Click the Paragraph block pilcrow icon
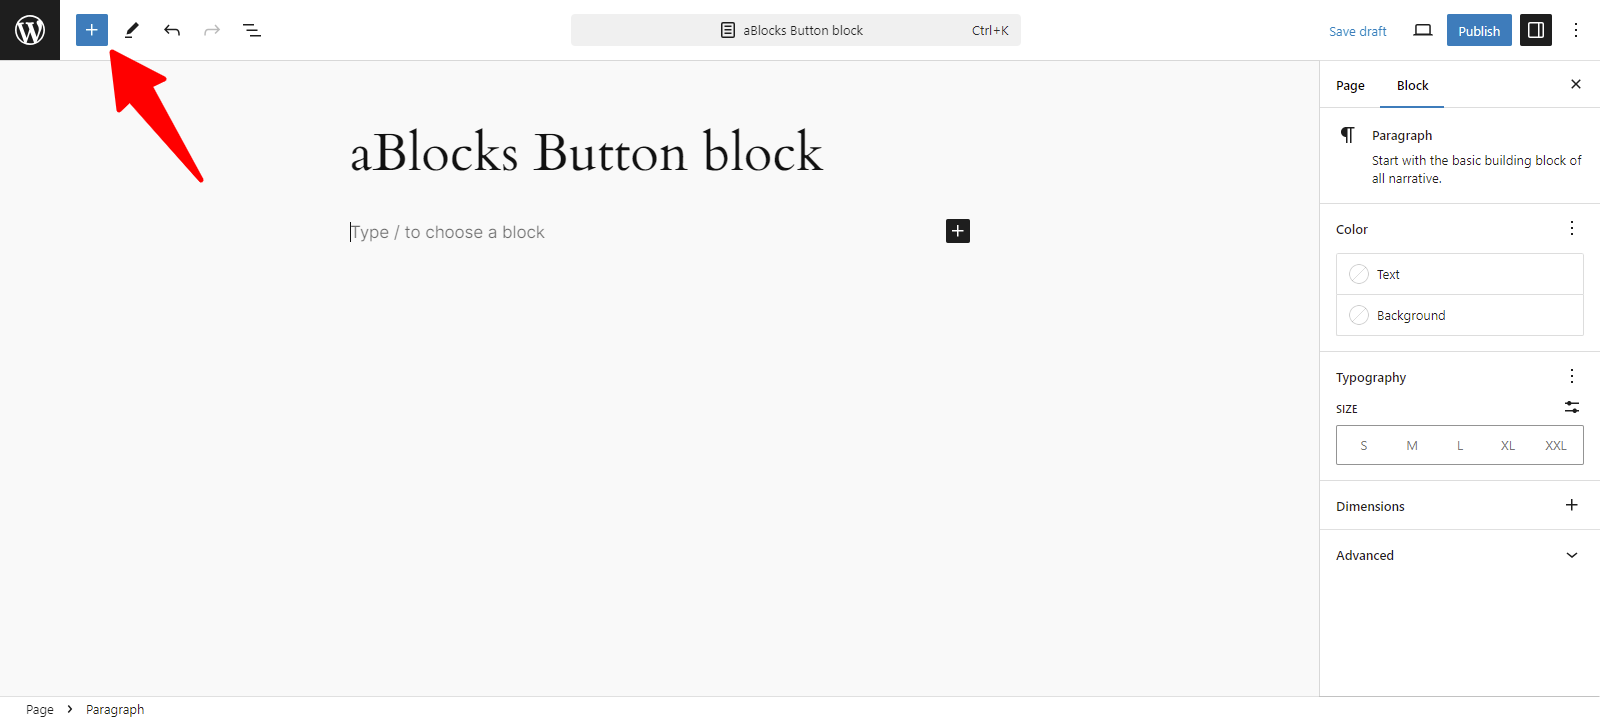Screen dimensions: 1600x721 coord(1348,135)
